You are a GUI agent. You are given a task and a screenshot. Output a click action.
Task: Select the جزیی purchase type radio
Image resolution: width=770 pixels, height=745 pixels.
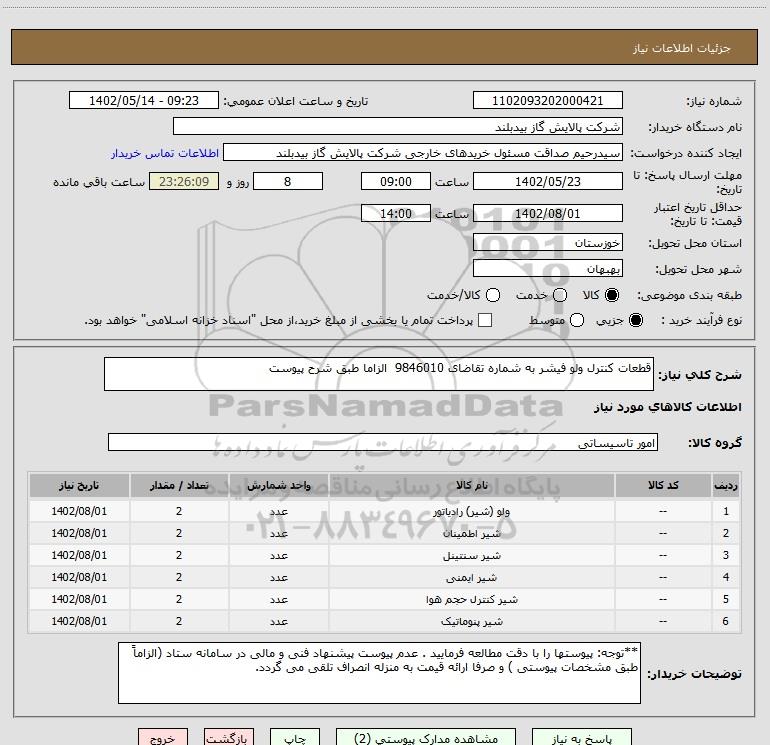635,320
